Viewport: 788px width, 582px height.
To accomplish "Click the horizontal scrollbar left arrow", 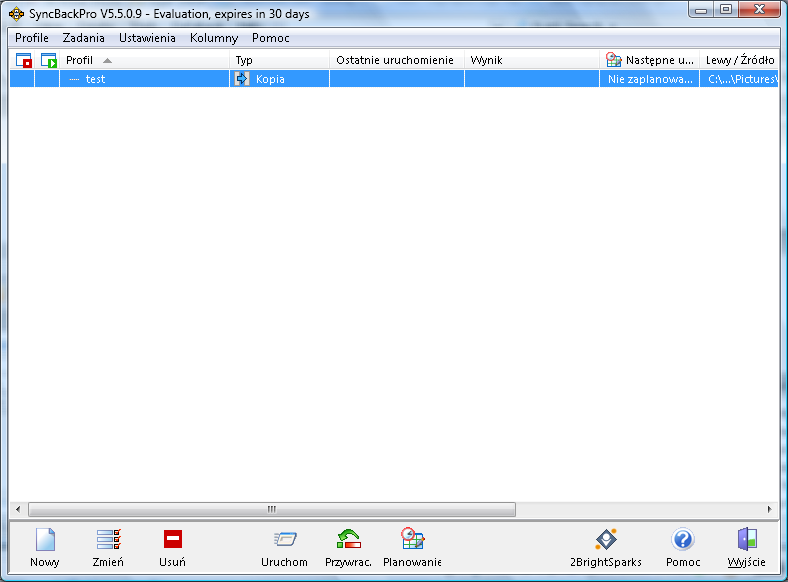I will 18,509.
